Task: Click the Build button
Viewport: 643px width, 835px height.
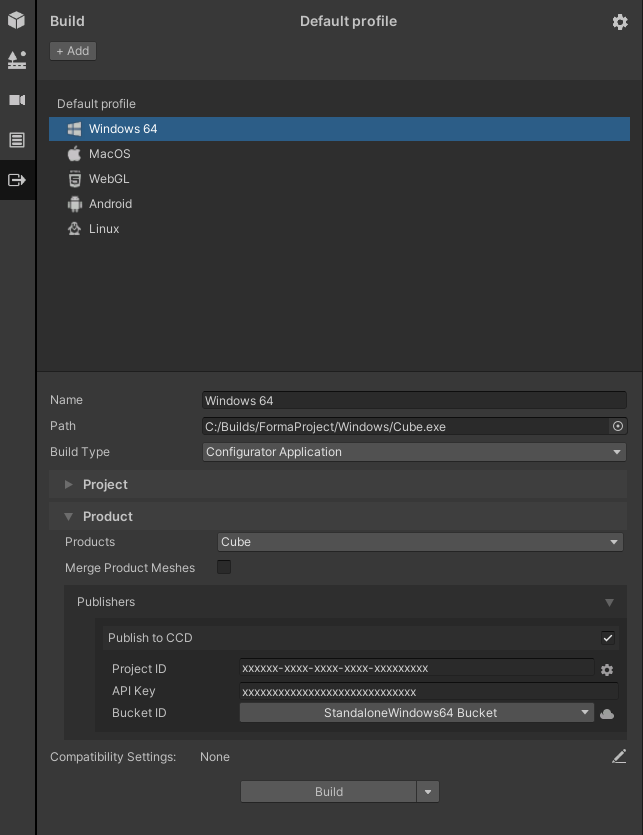Action: 329,792
